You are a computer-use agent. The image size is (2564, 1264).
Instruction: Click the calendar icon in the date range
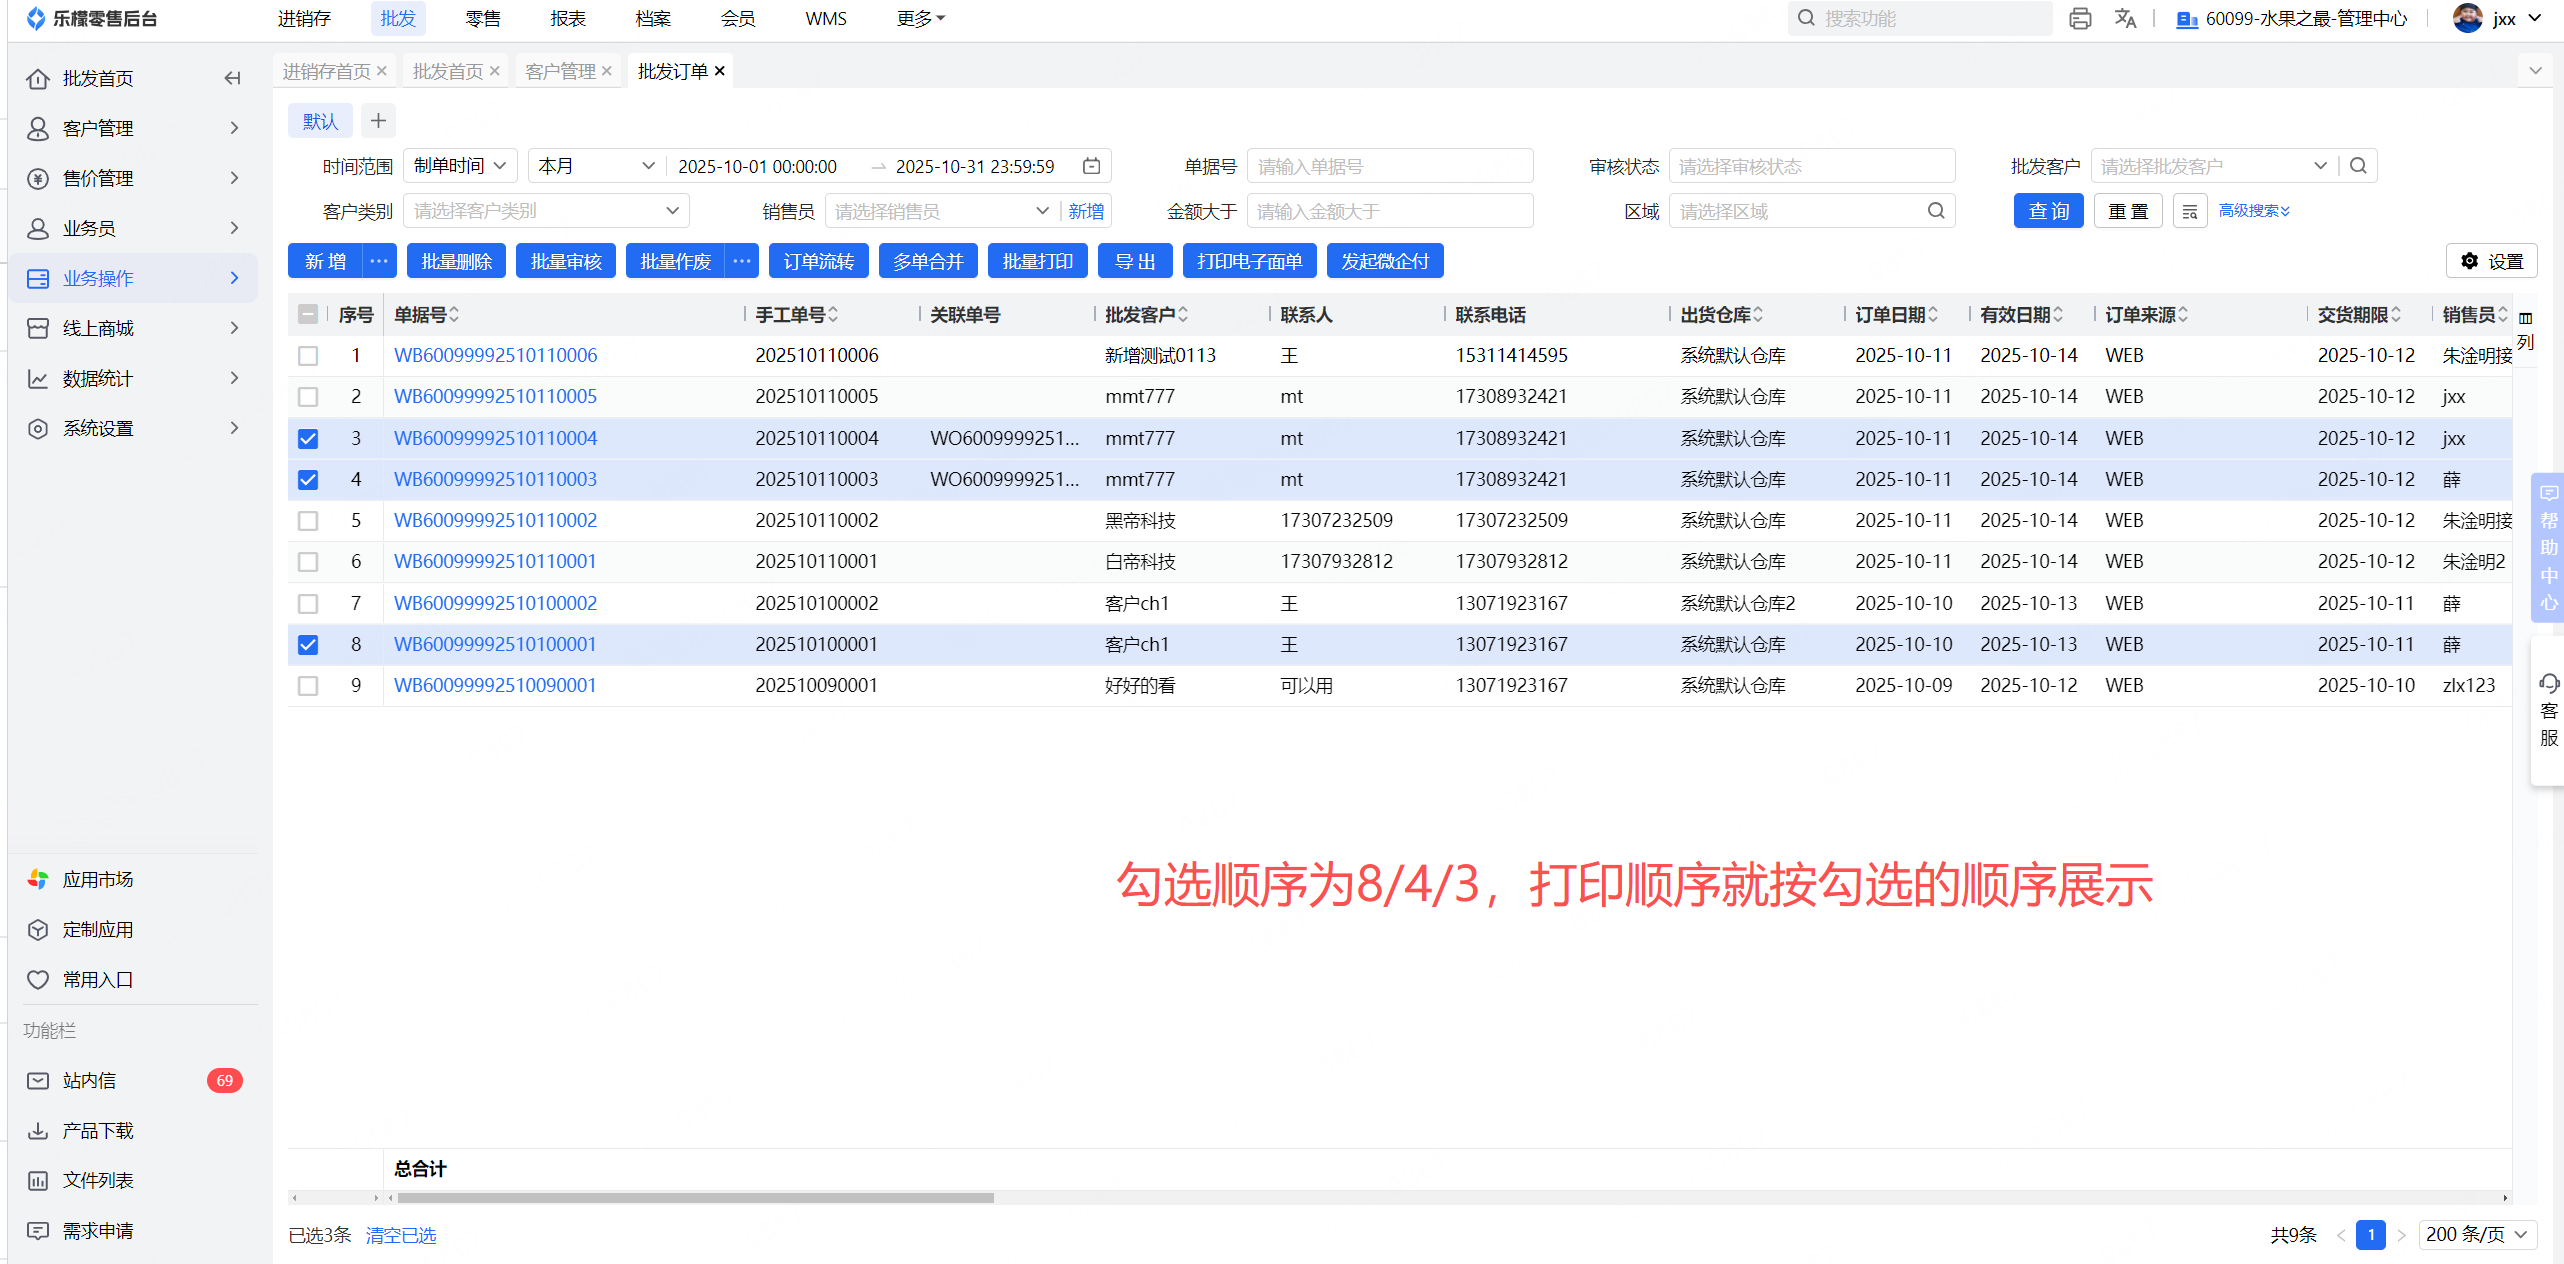(x=1091, y=166)
